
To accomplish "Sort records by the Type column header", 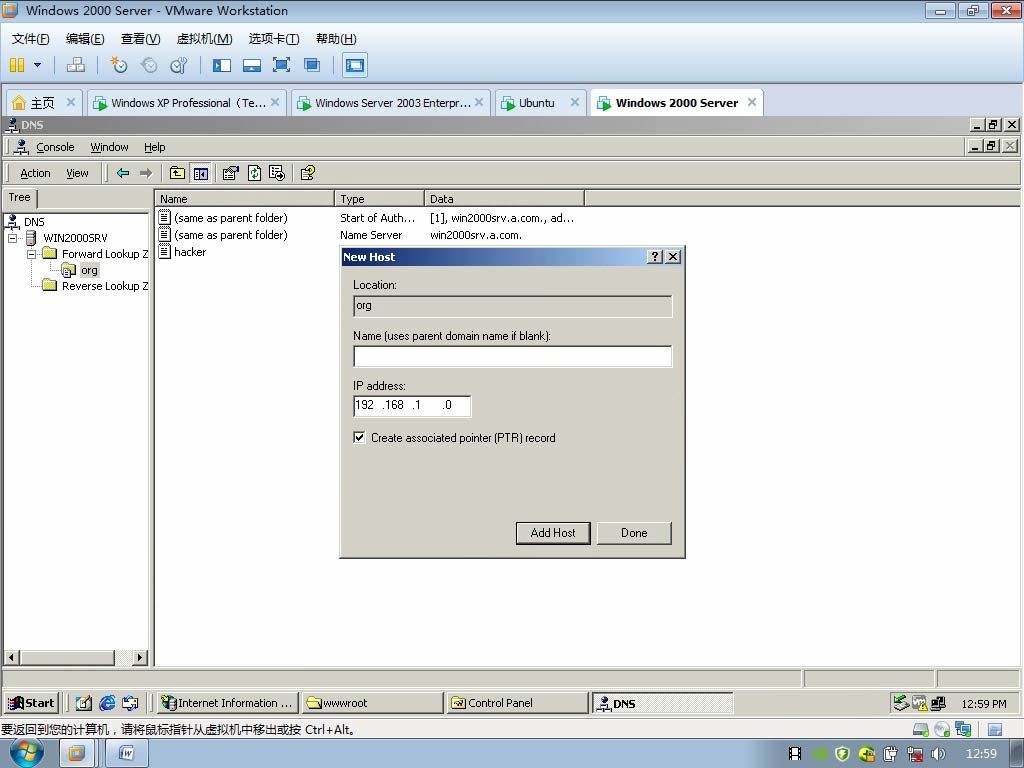I will (x=379, y=199).
